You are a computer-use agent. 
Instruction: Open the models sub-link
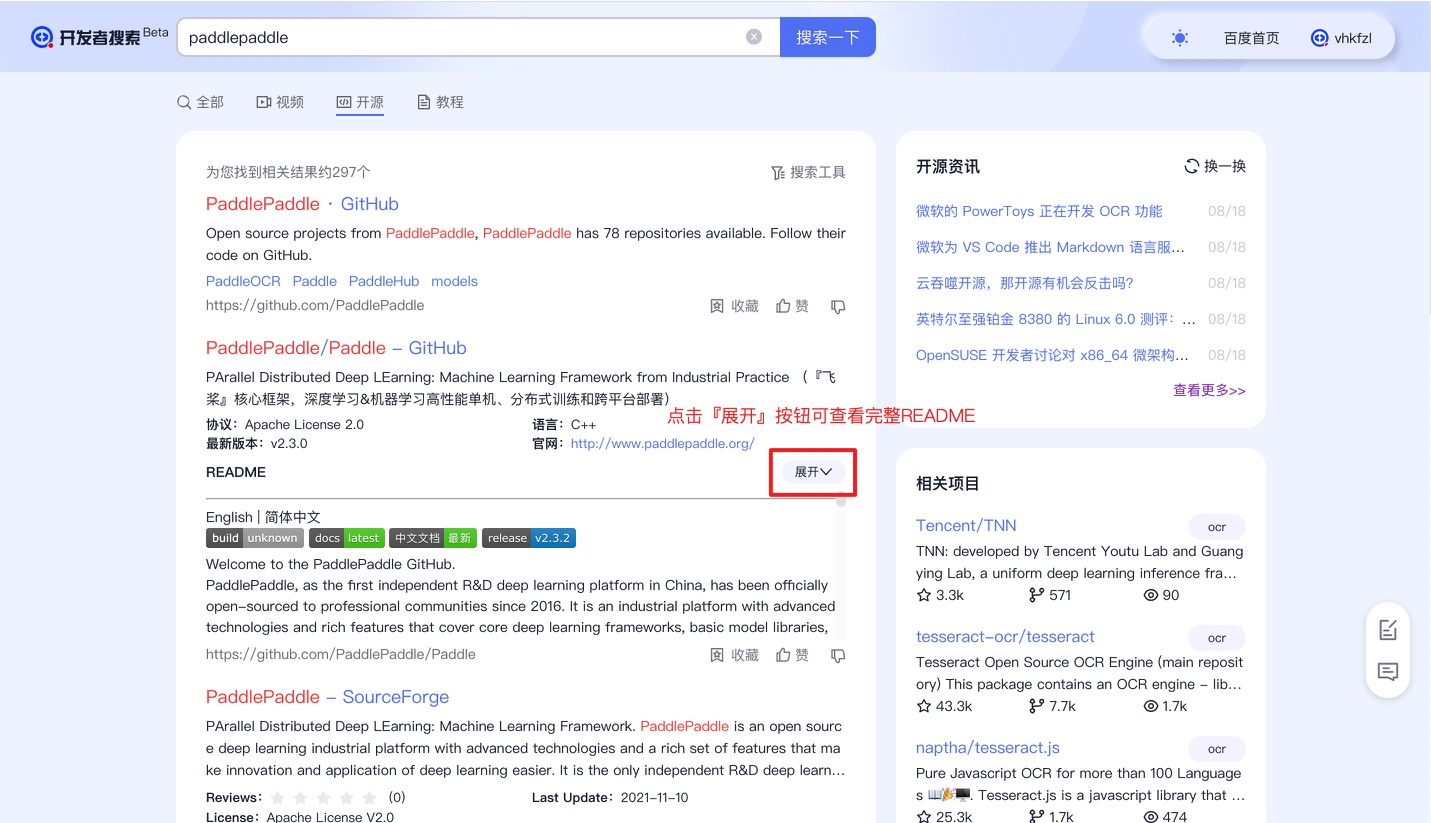455,281
